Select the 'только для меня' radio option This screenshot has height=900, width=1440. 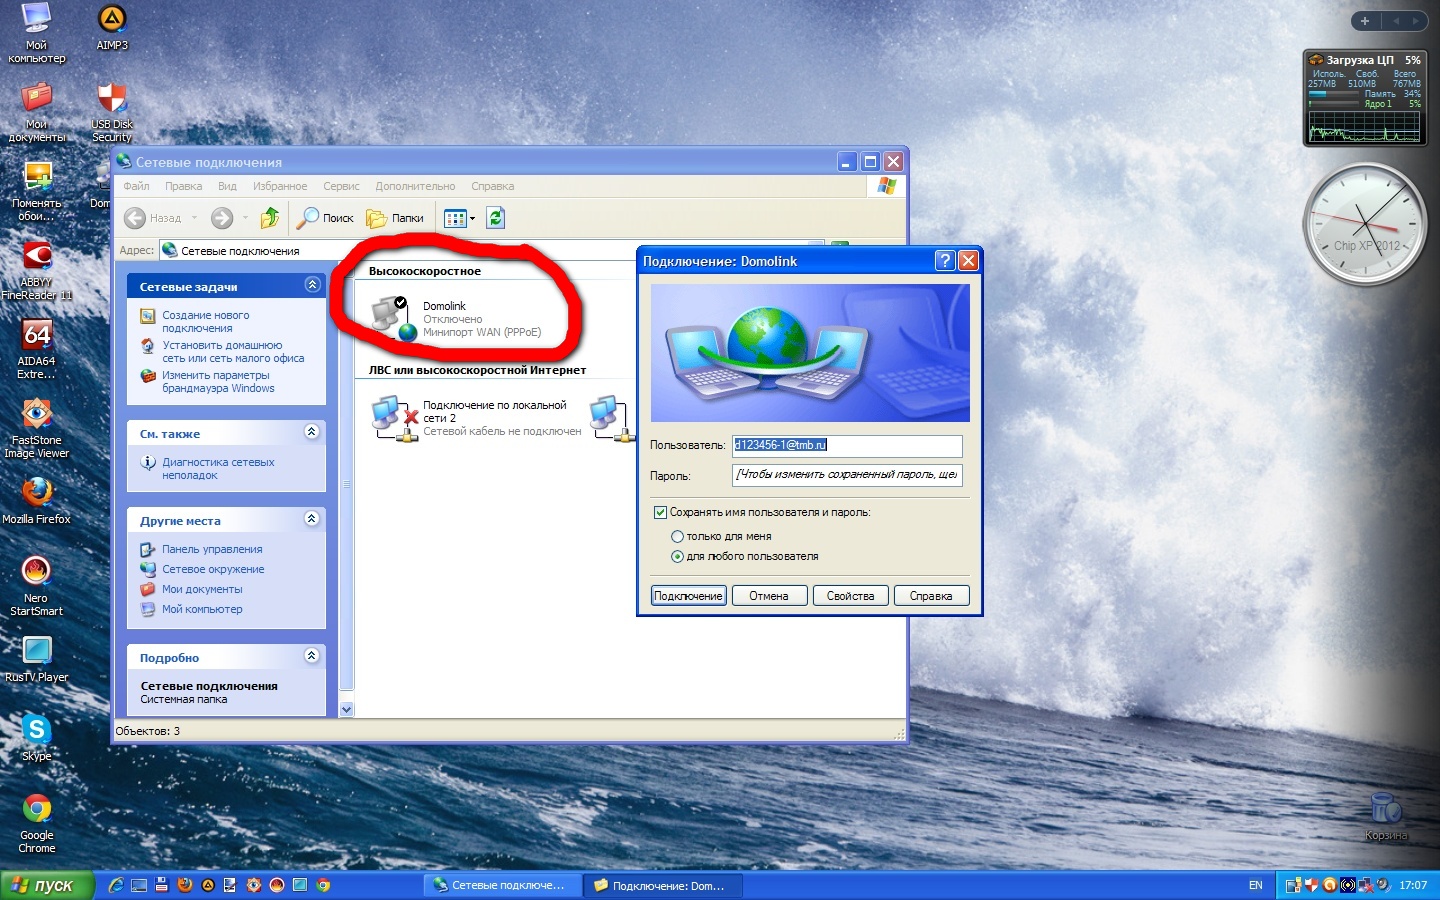coord(677,536)
